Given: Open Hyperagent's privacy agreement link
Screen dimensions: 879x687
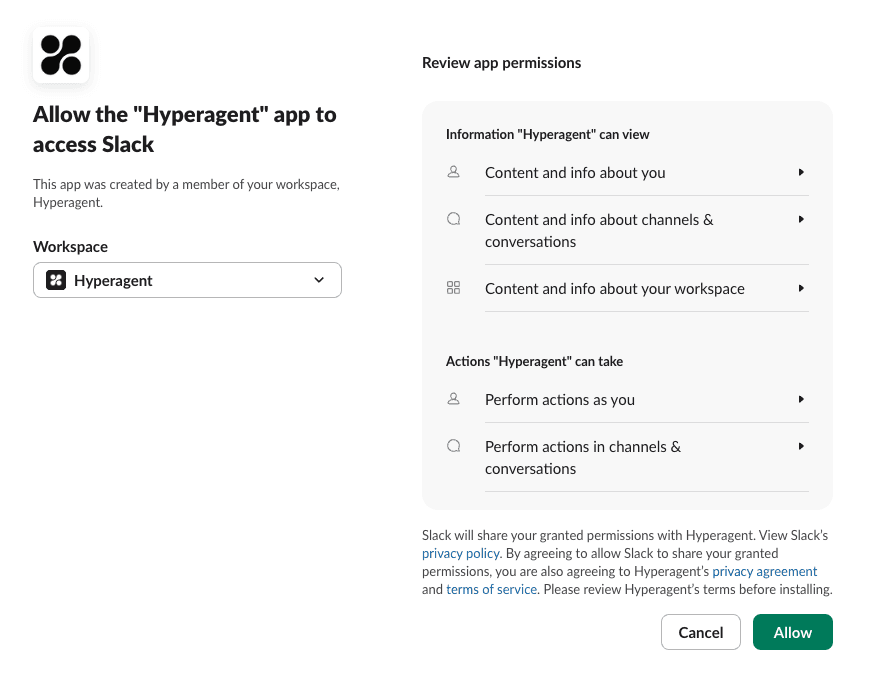Looking at the screenshot, I should [x=765, y=571].
